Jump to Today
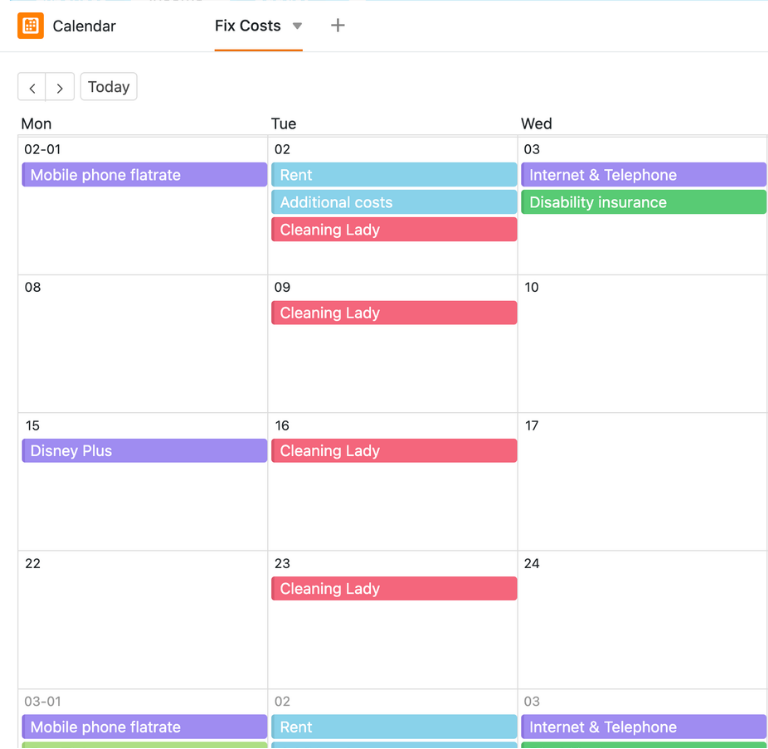 (x=109, y=87)
